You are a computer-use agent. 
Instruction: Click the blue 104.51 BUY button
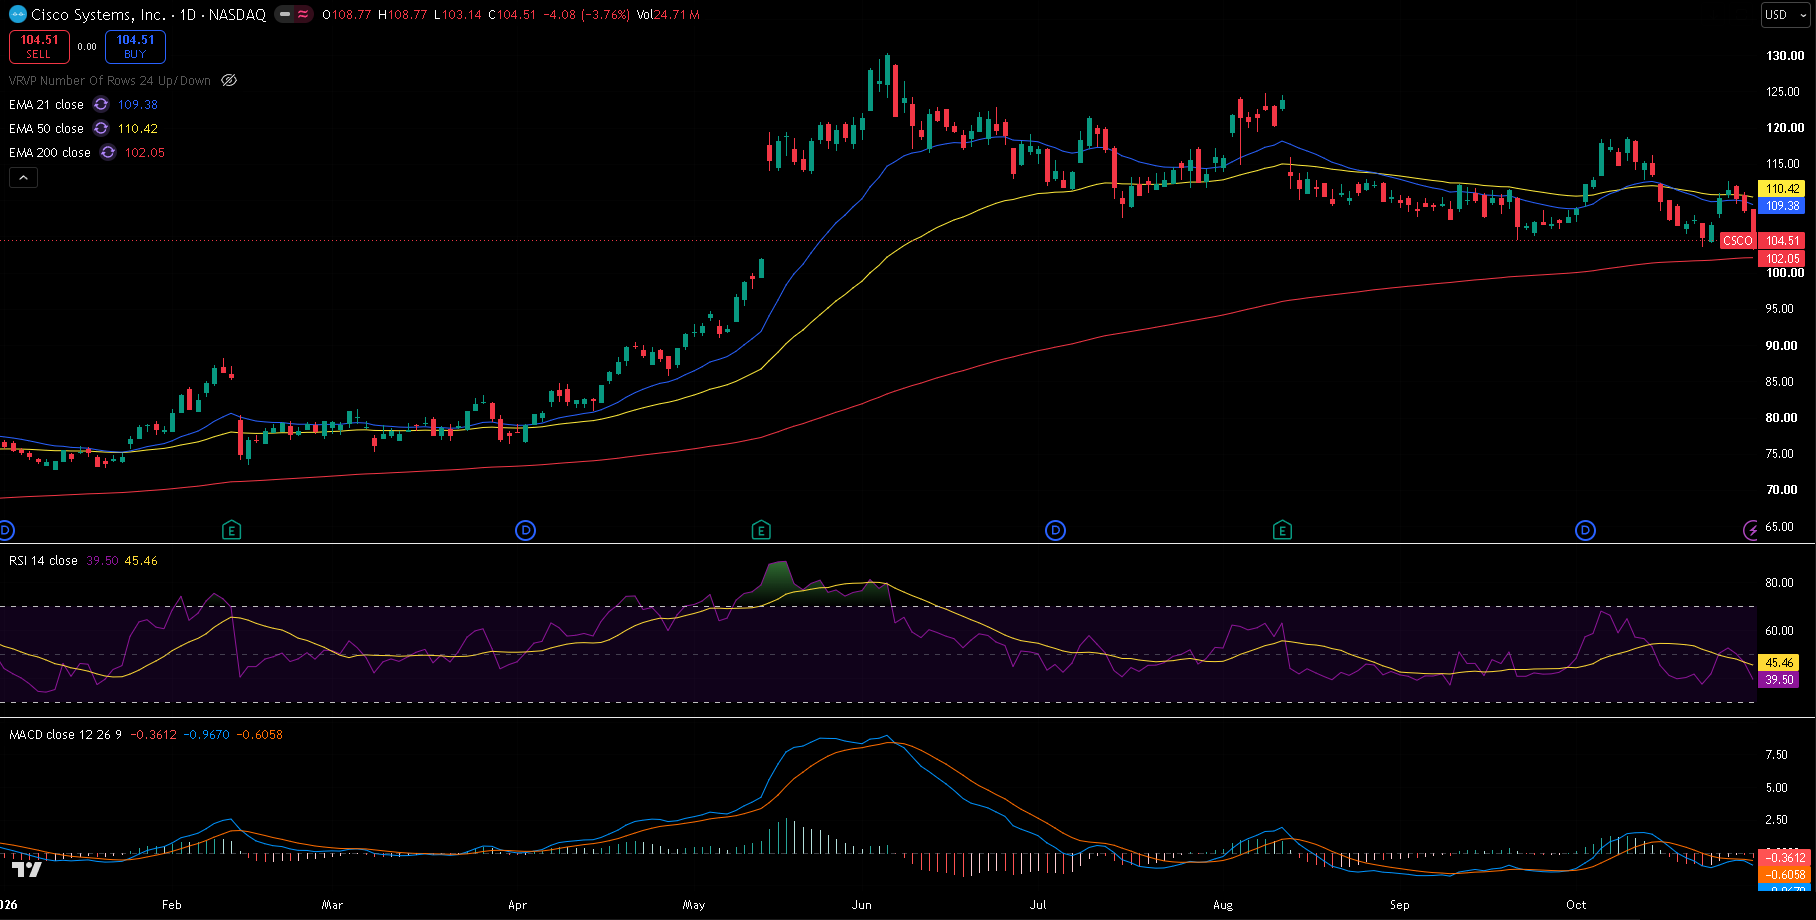(135, 46)
